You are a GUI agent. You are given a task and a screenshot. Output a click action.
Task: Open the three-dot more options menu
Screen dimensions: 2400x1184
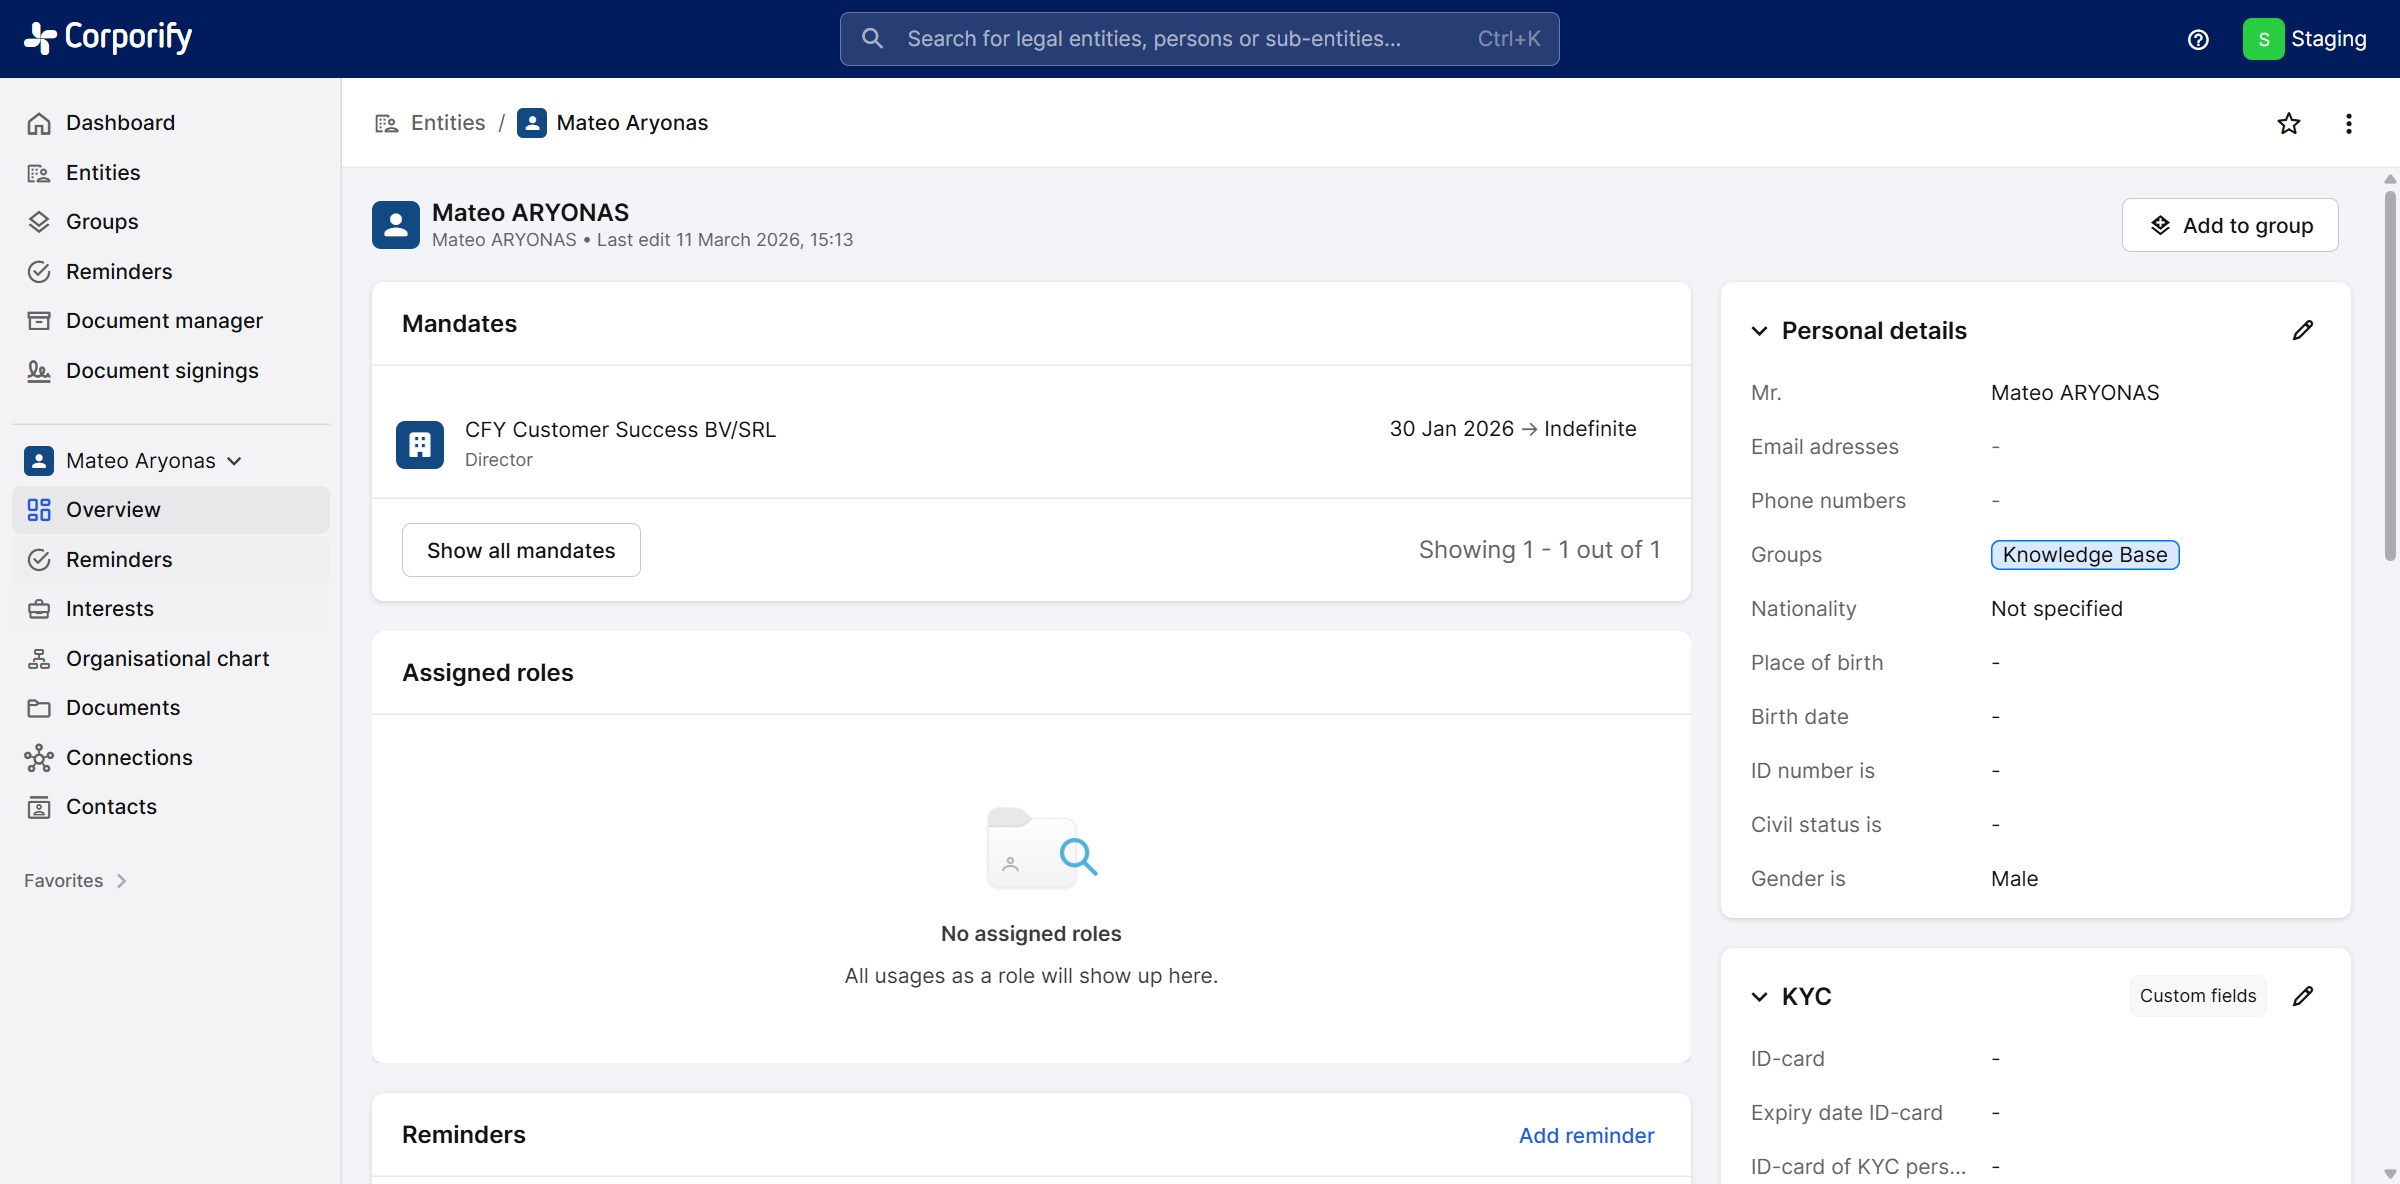[x=2348, y=123]
